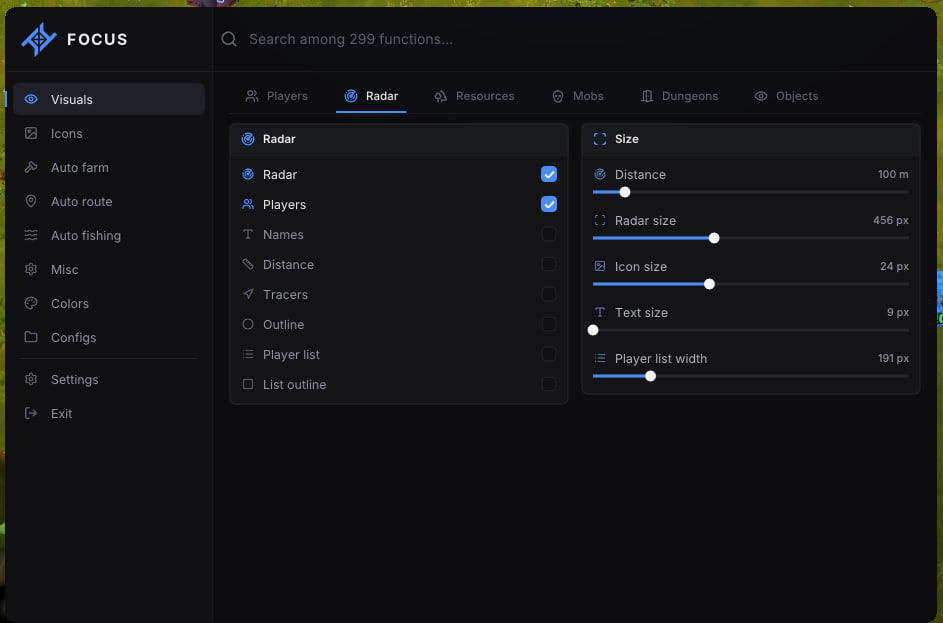Click the Focus logo icon
The width and height of the screenshot is (943, 623).
click(39, 40)
